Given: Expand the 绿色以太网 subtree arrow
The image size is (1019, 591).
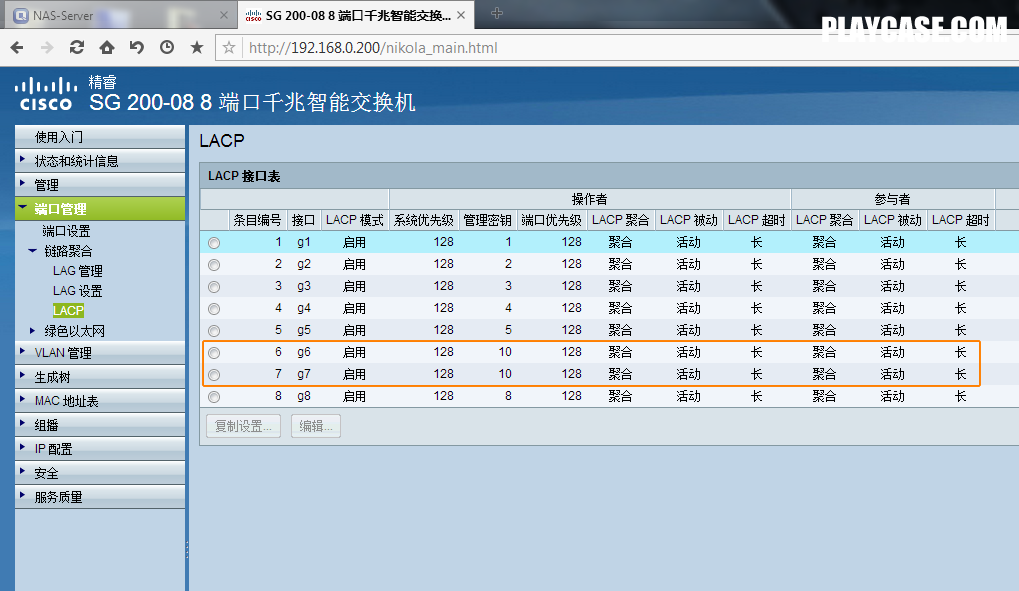Looking at the screenshot, I should pyautogui.click(x=32, y=331).
